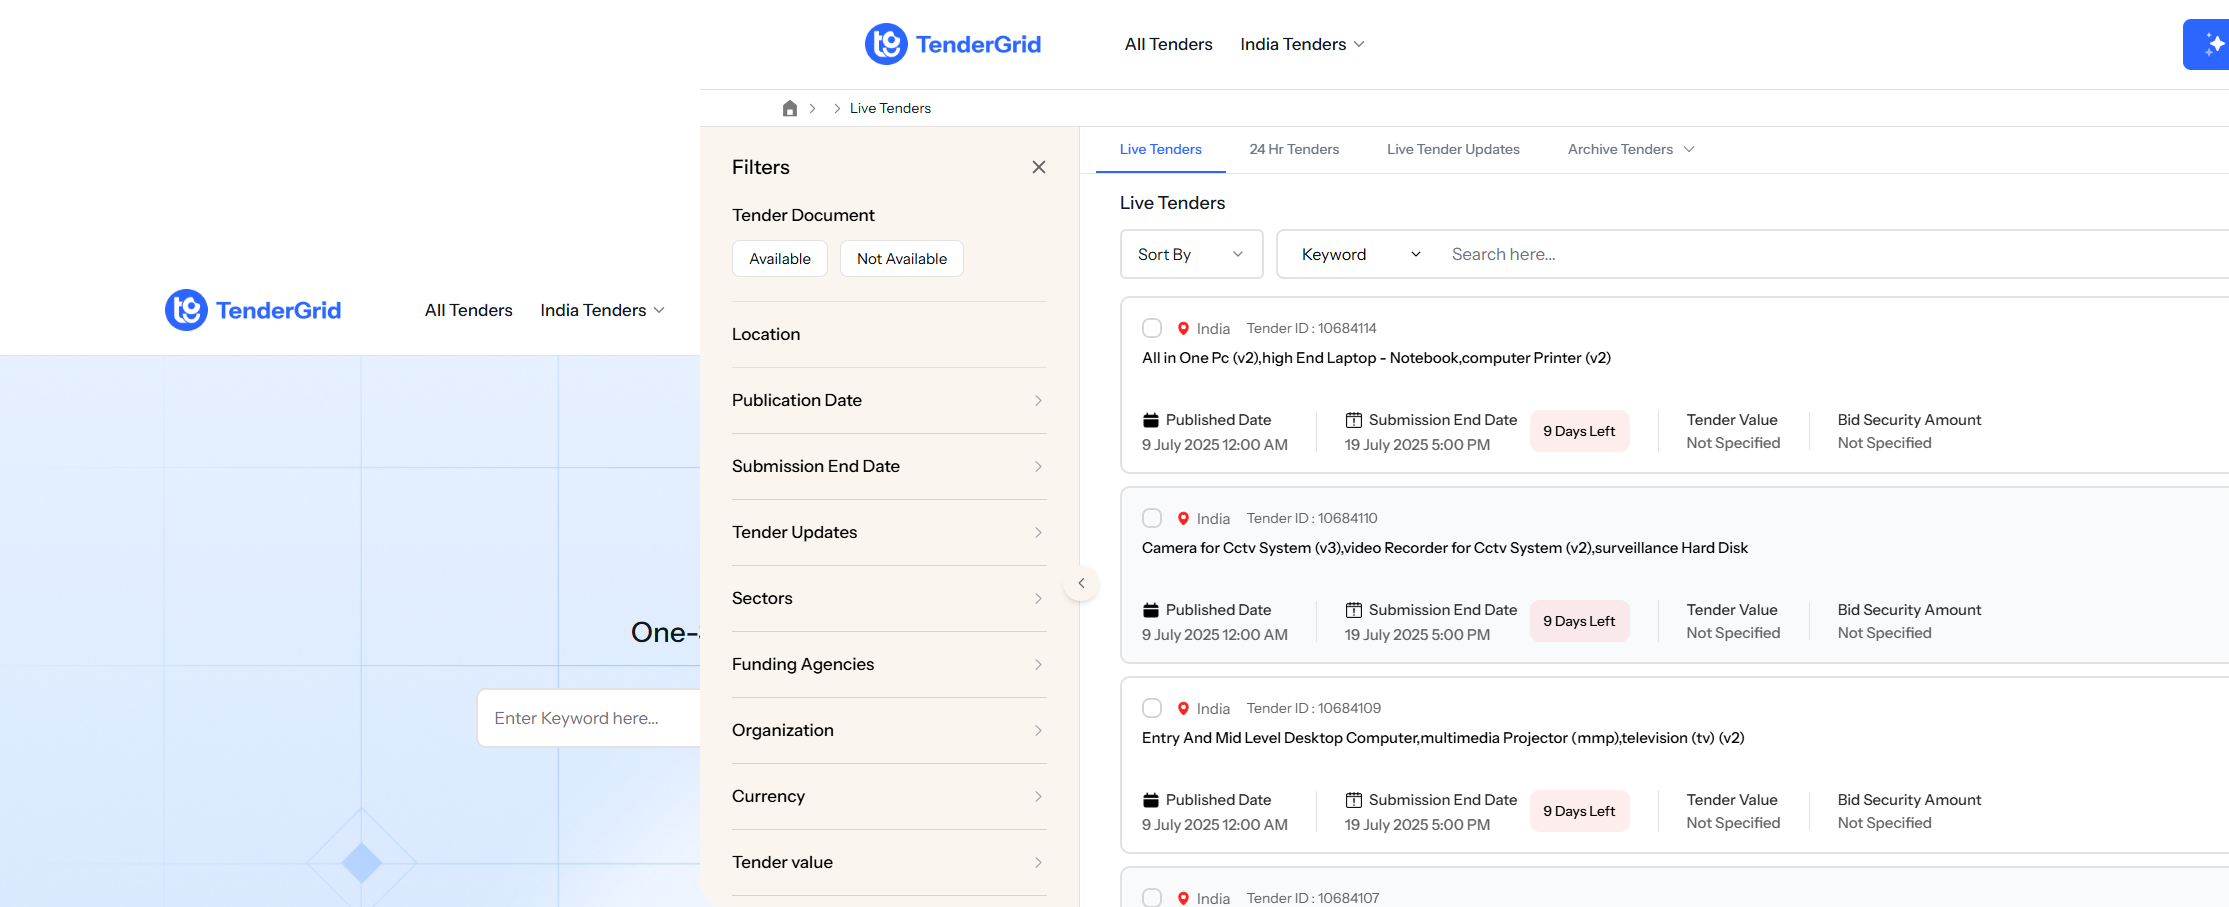This screenshot has height=907, width=2229.
Task: Click location pin icon of tender 10684114
Action: [1183, 328]
